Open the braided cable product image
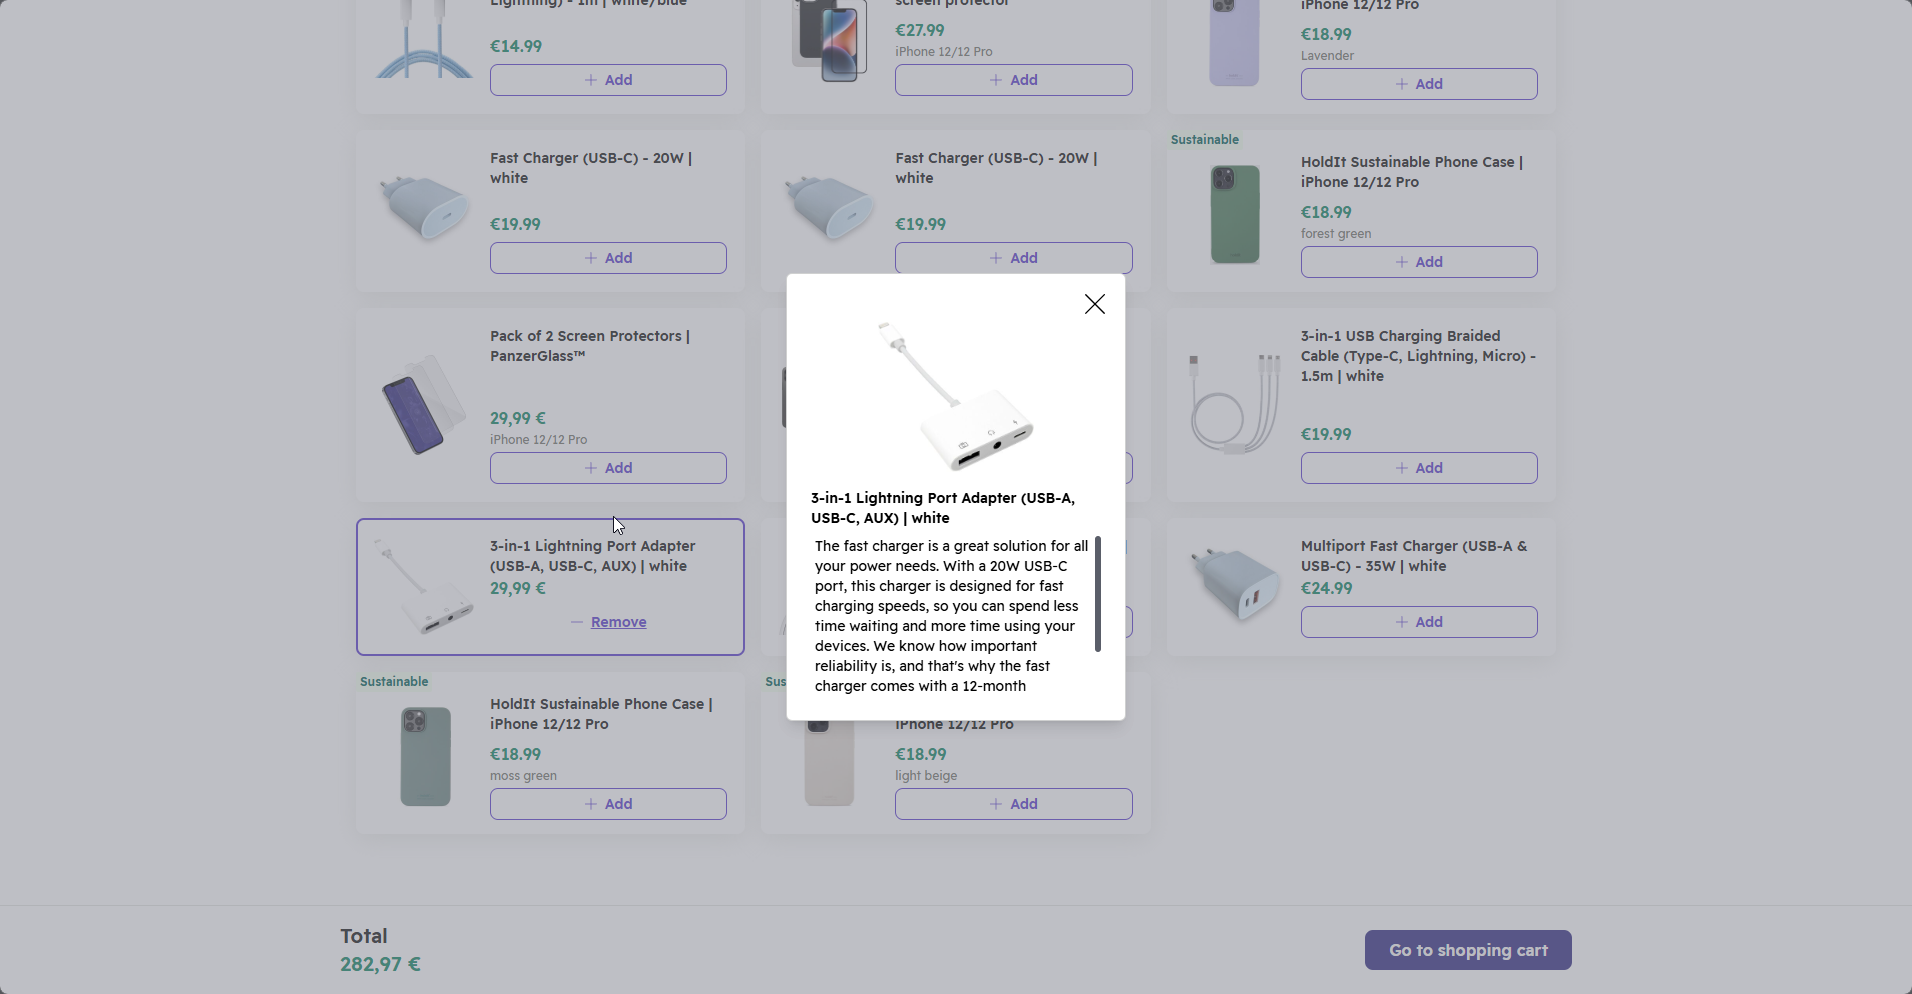 click(1235, 404)
